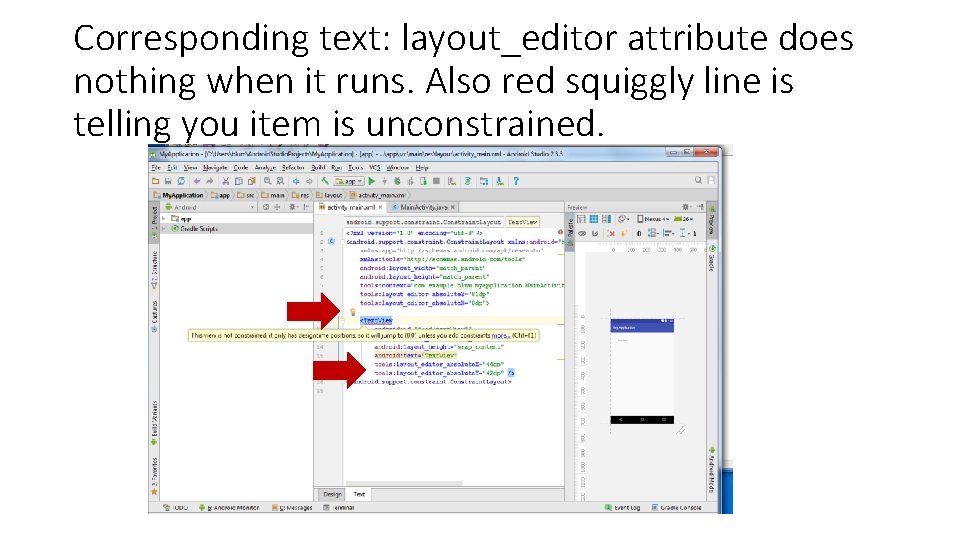Click the Undo arrow icon
This screenshot has width=960, height=540.
tap(197, 181)
